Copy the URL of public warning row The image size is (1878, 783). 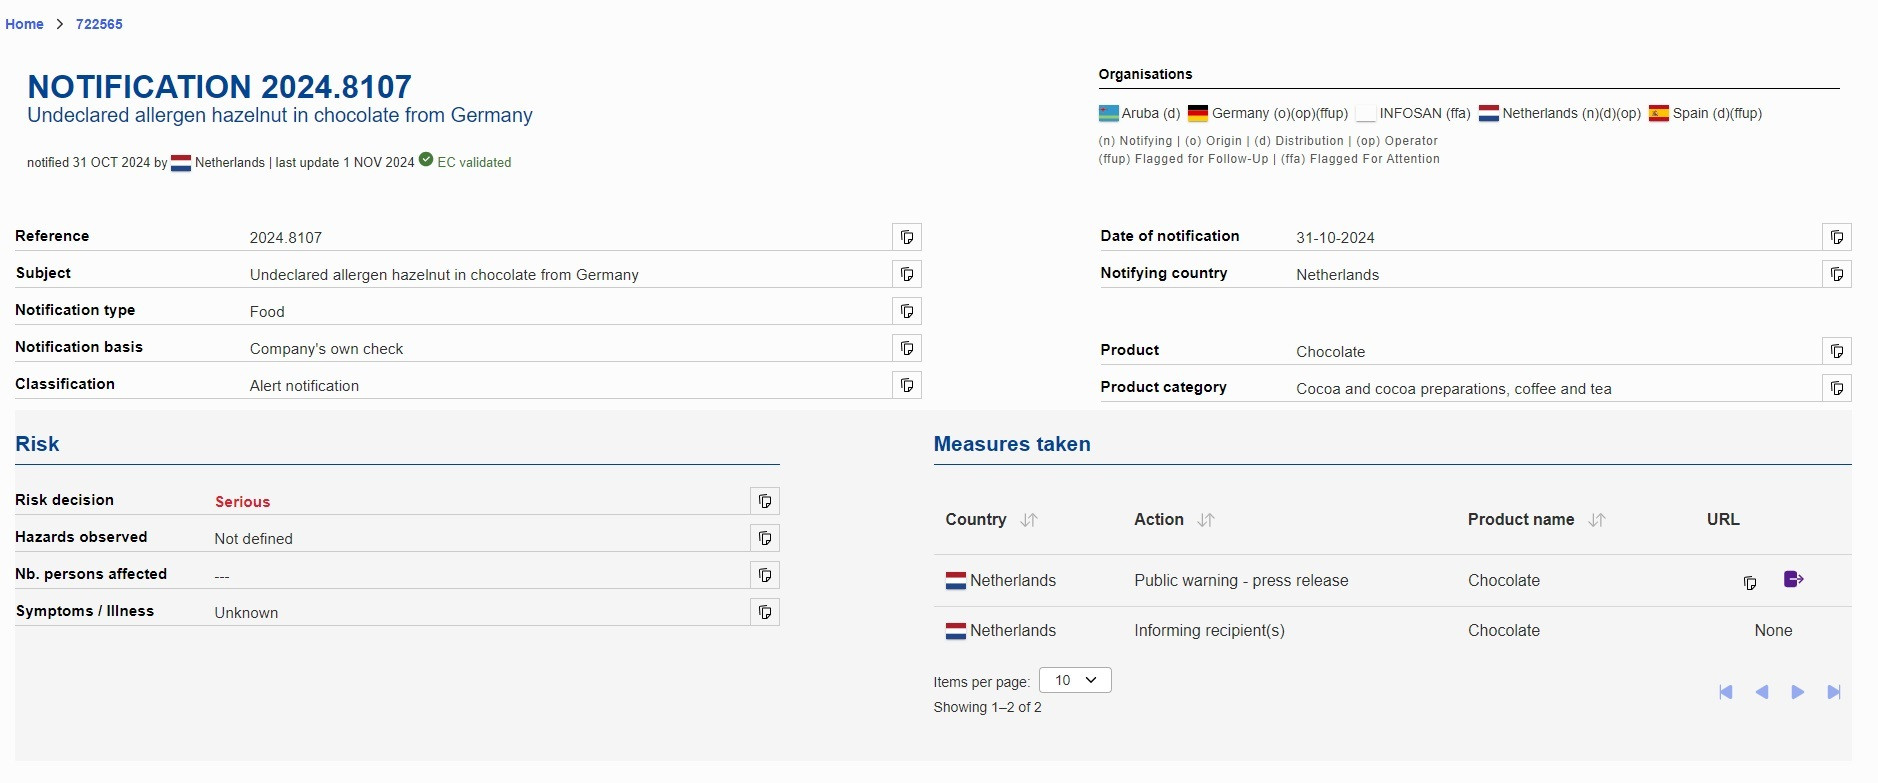click(1749, 582)
